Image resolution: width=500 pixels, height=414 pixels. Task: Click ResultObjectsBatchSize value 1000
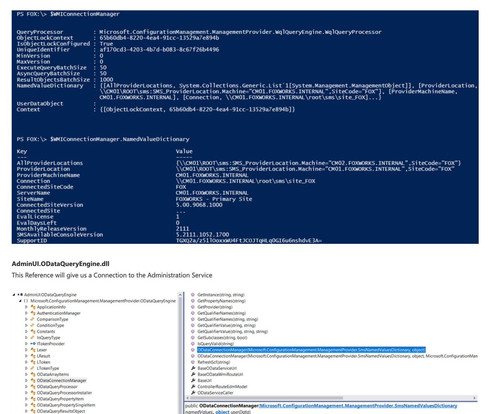coord(106,80)
